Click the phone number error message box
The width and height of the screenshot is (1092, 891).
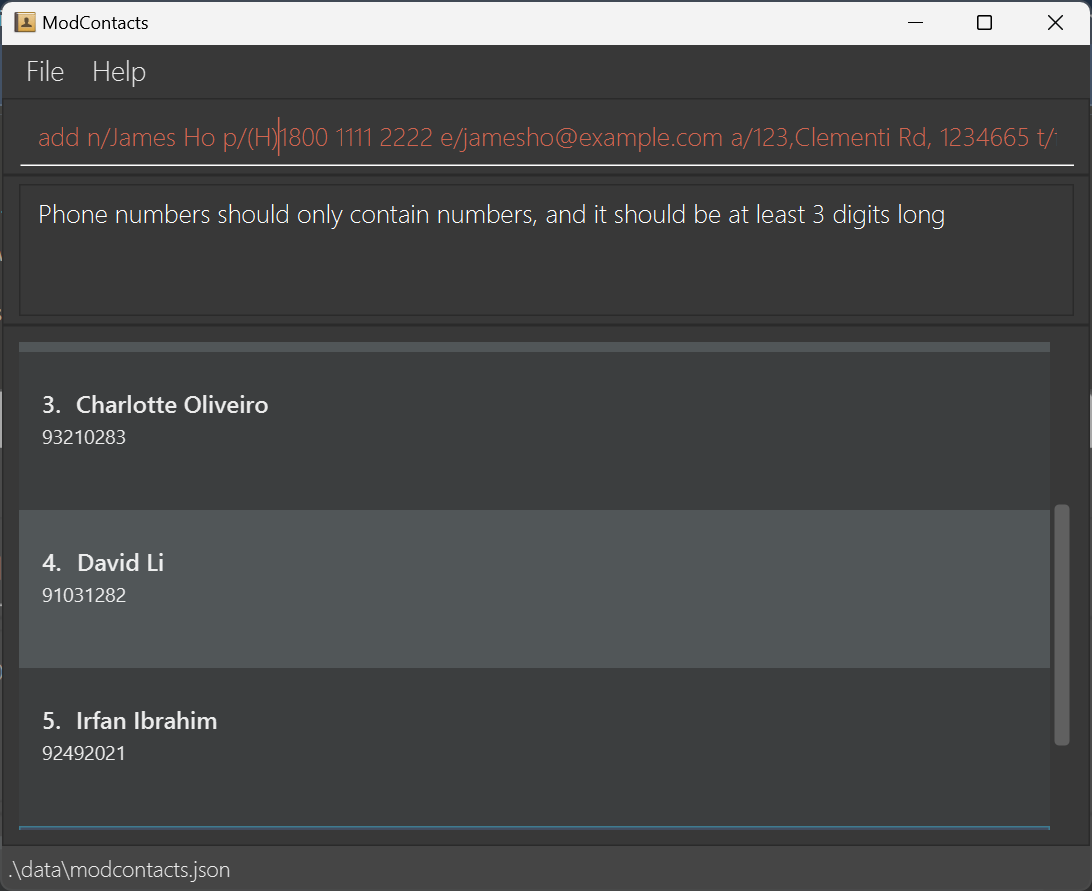click(x=546, y=250)
